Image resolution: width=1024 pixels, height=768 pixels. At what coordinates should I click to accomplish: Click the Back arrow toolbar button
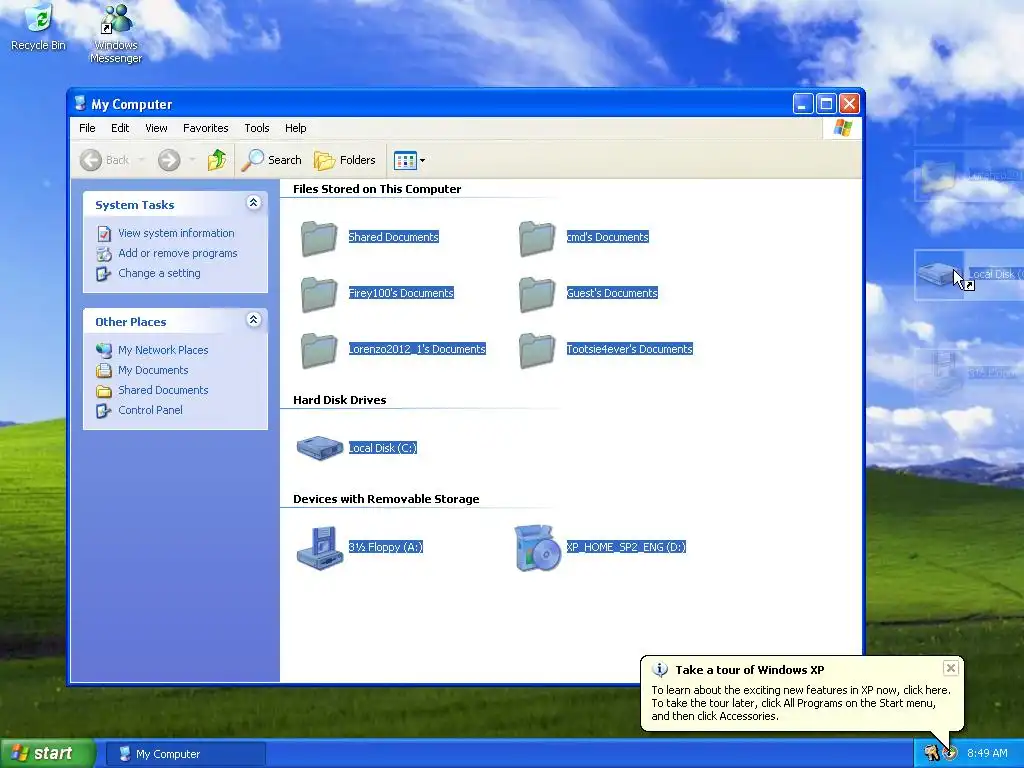click(105, 160)
